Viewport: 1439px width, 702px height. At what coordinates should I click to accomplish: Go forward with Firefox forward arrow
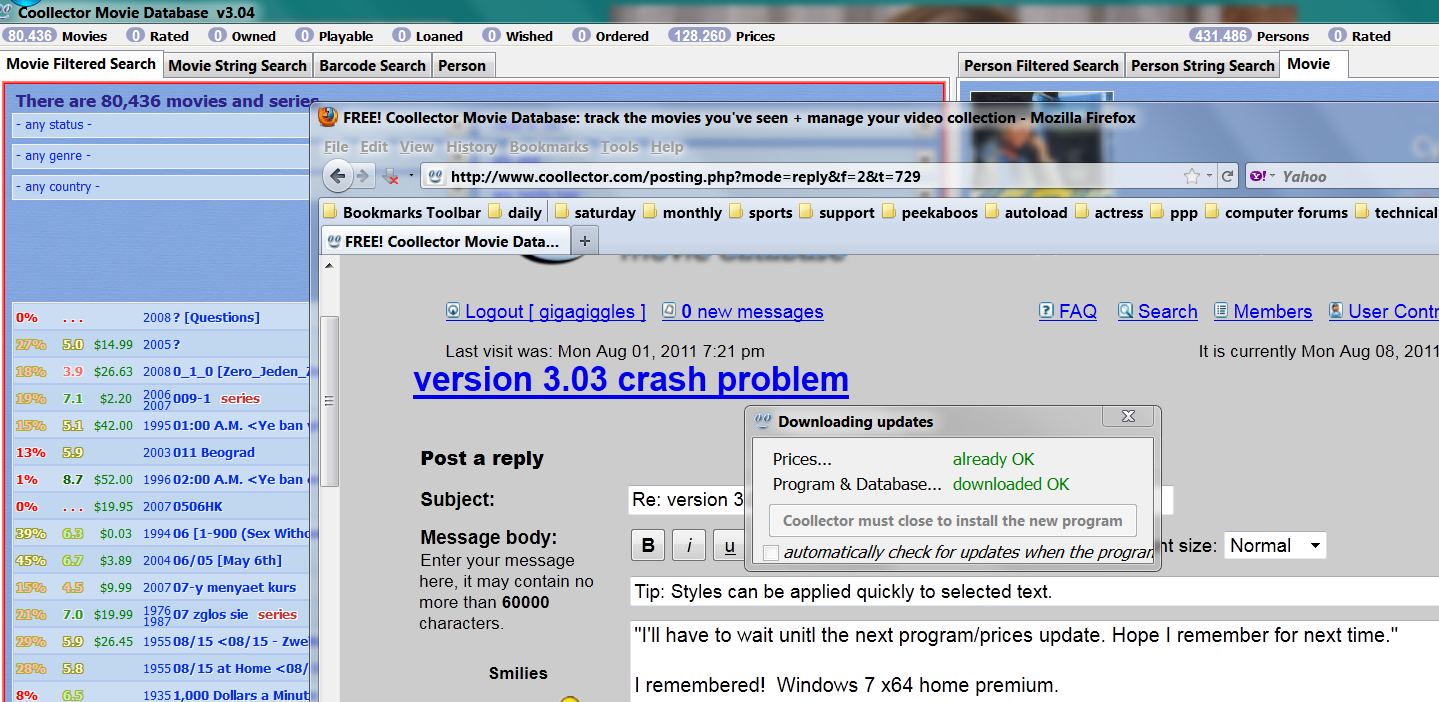(362, 177)
